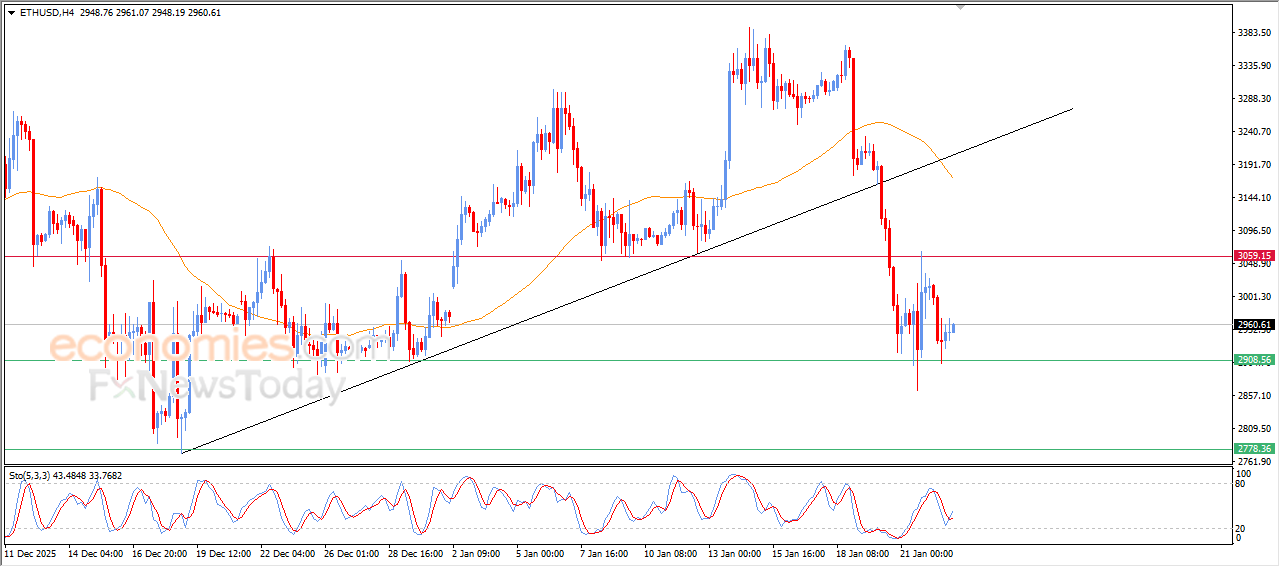The width and height of the screenshot is (1280, 567).
Task: Select the red 3059.15 price label
Action: tap(1253, 256)
